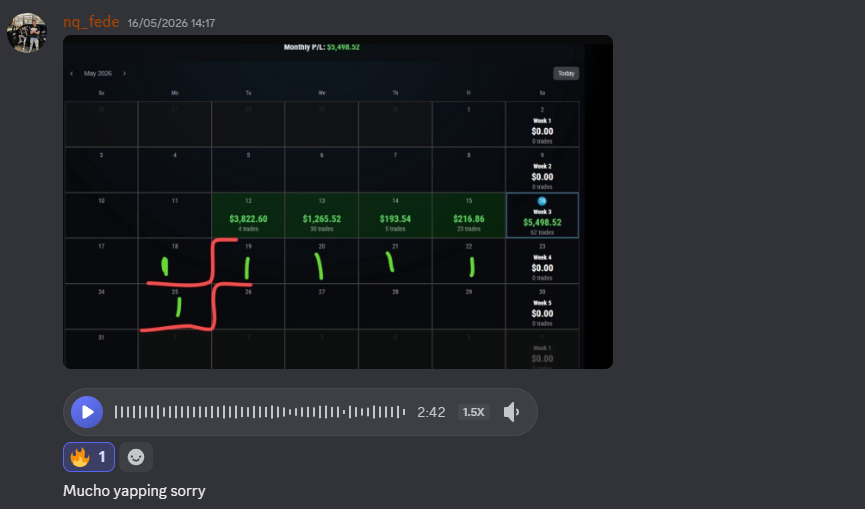Click the nq_fede username

tap(91, 22)
